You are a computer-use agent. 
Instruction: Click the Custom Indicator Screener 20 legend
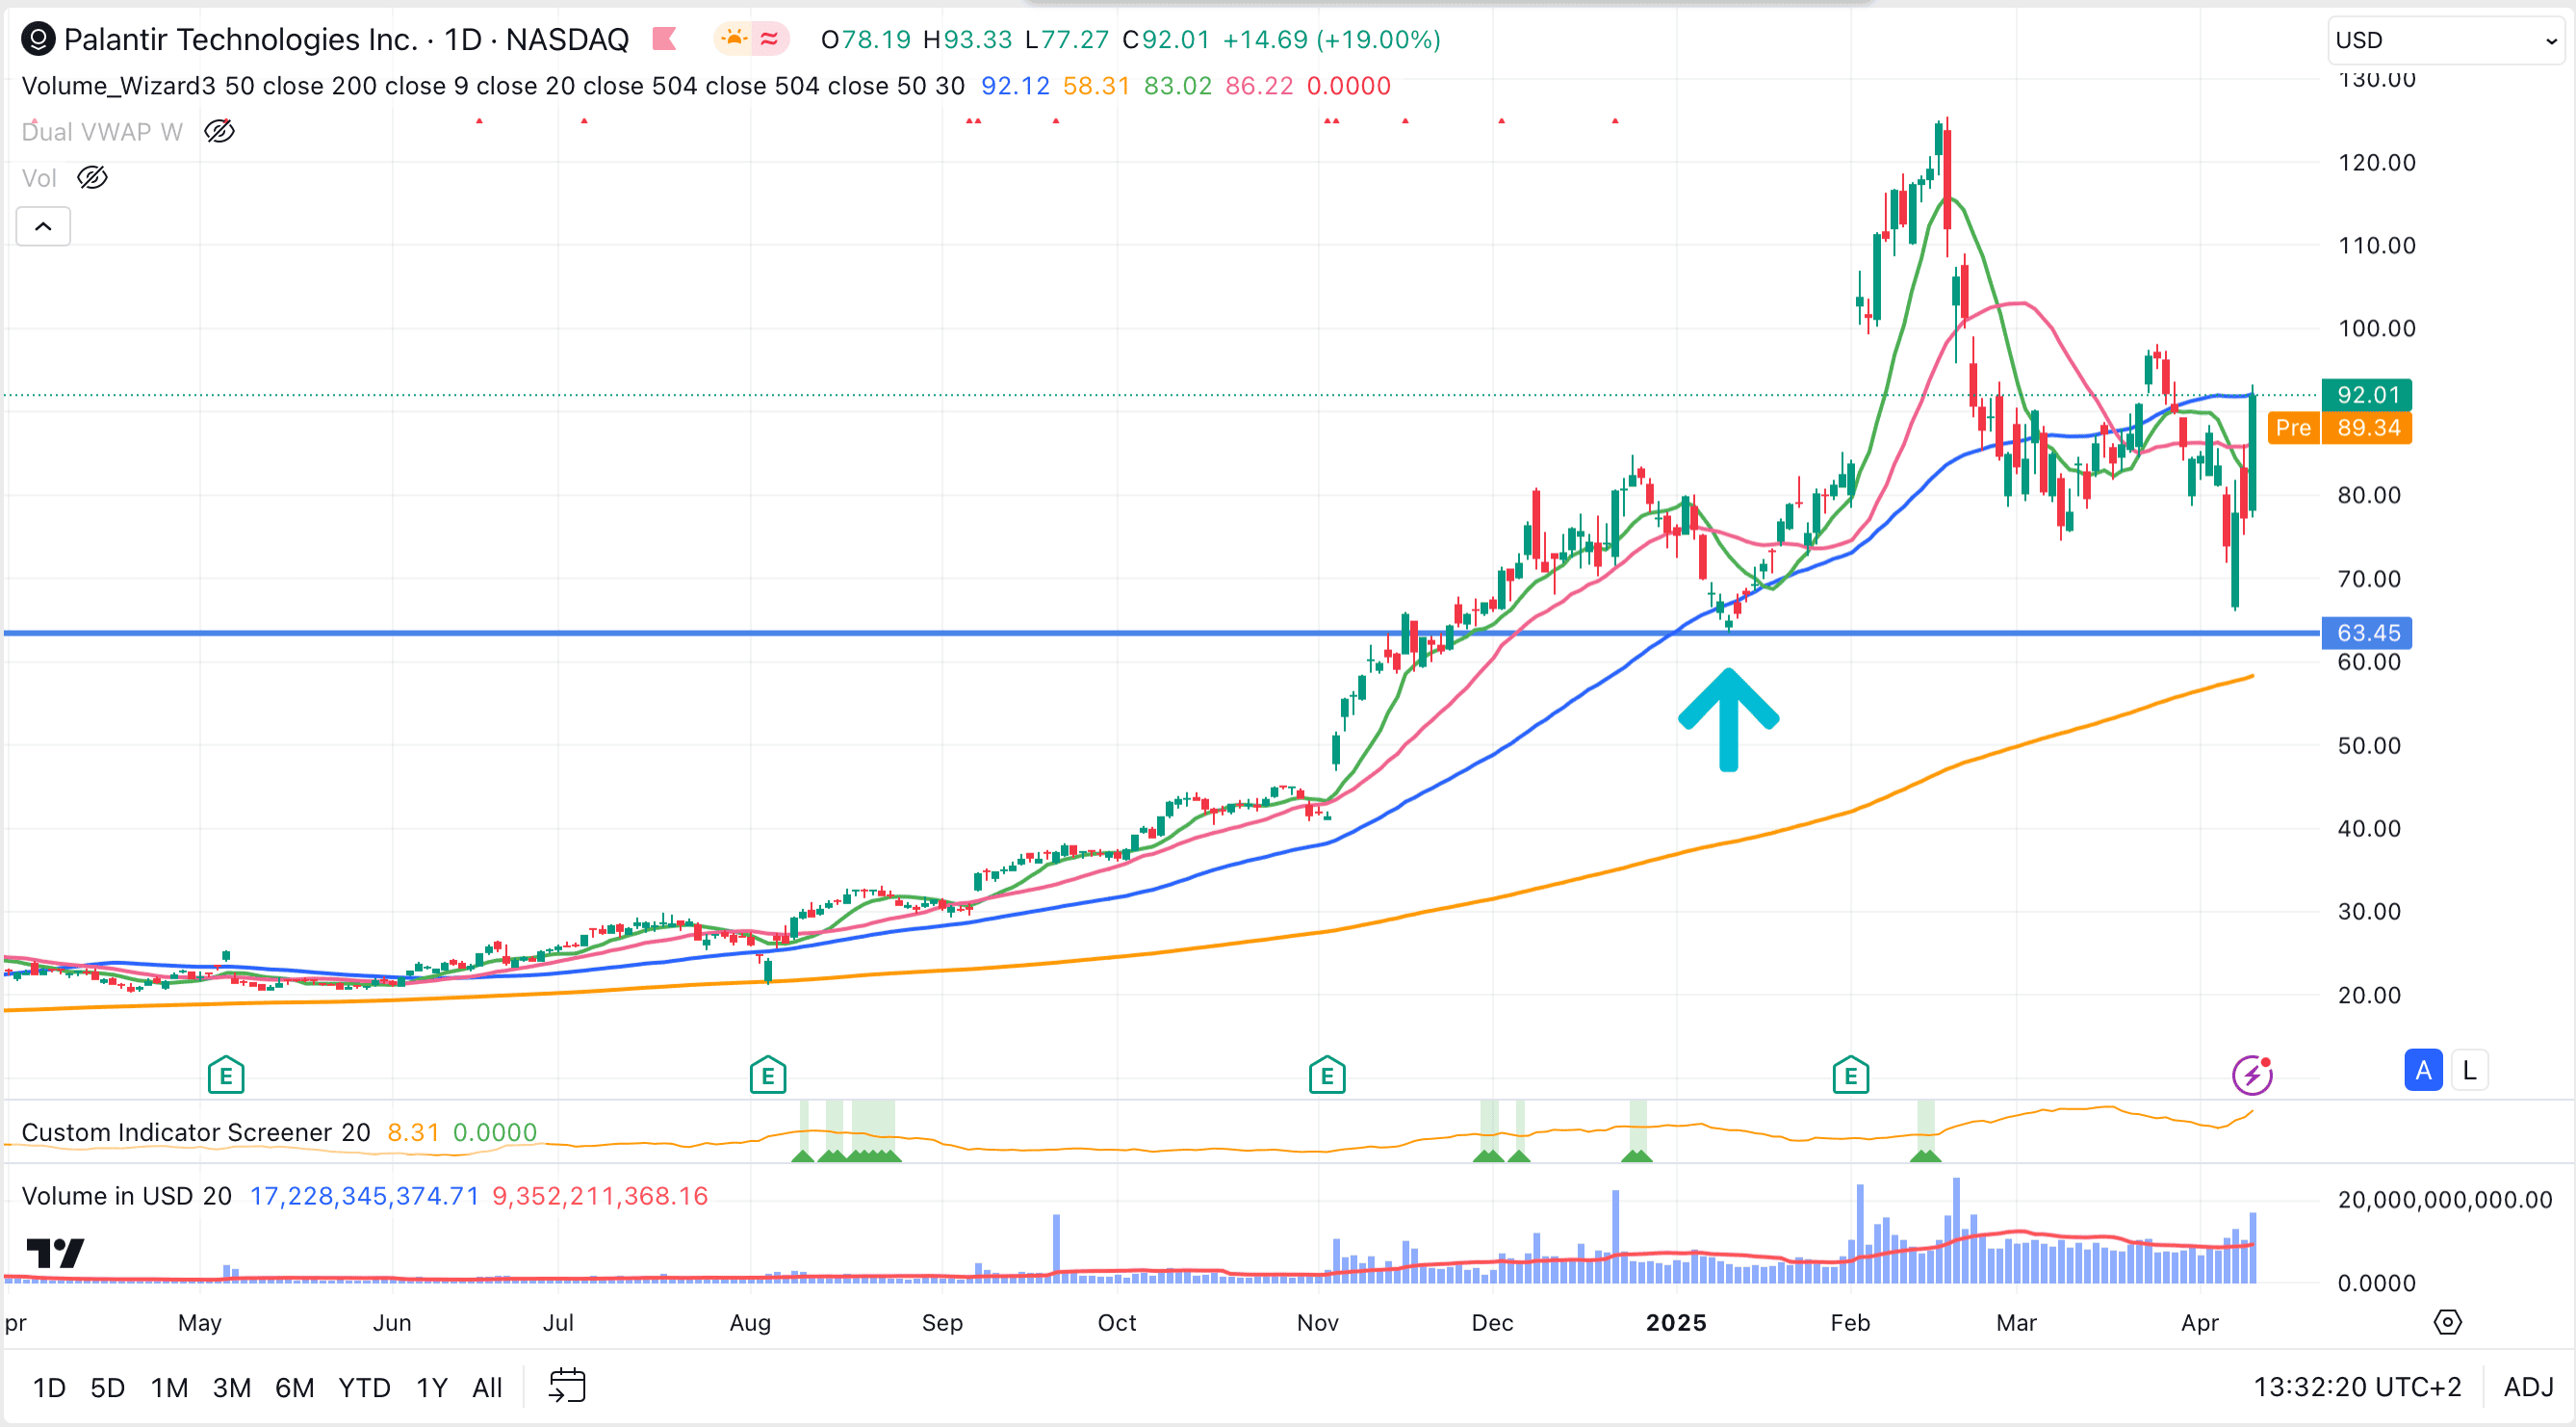click(x=196, y=1132)
